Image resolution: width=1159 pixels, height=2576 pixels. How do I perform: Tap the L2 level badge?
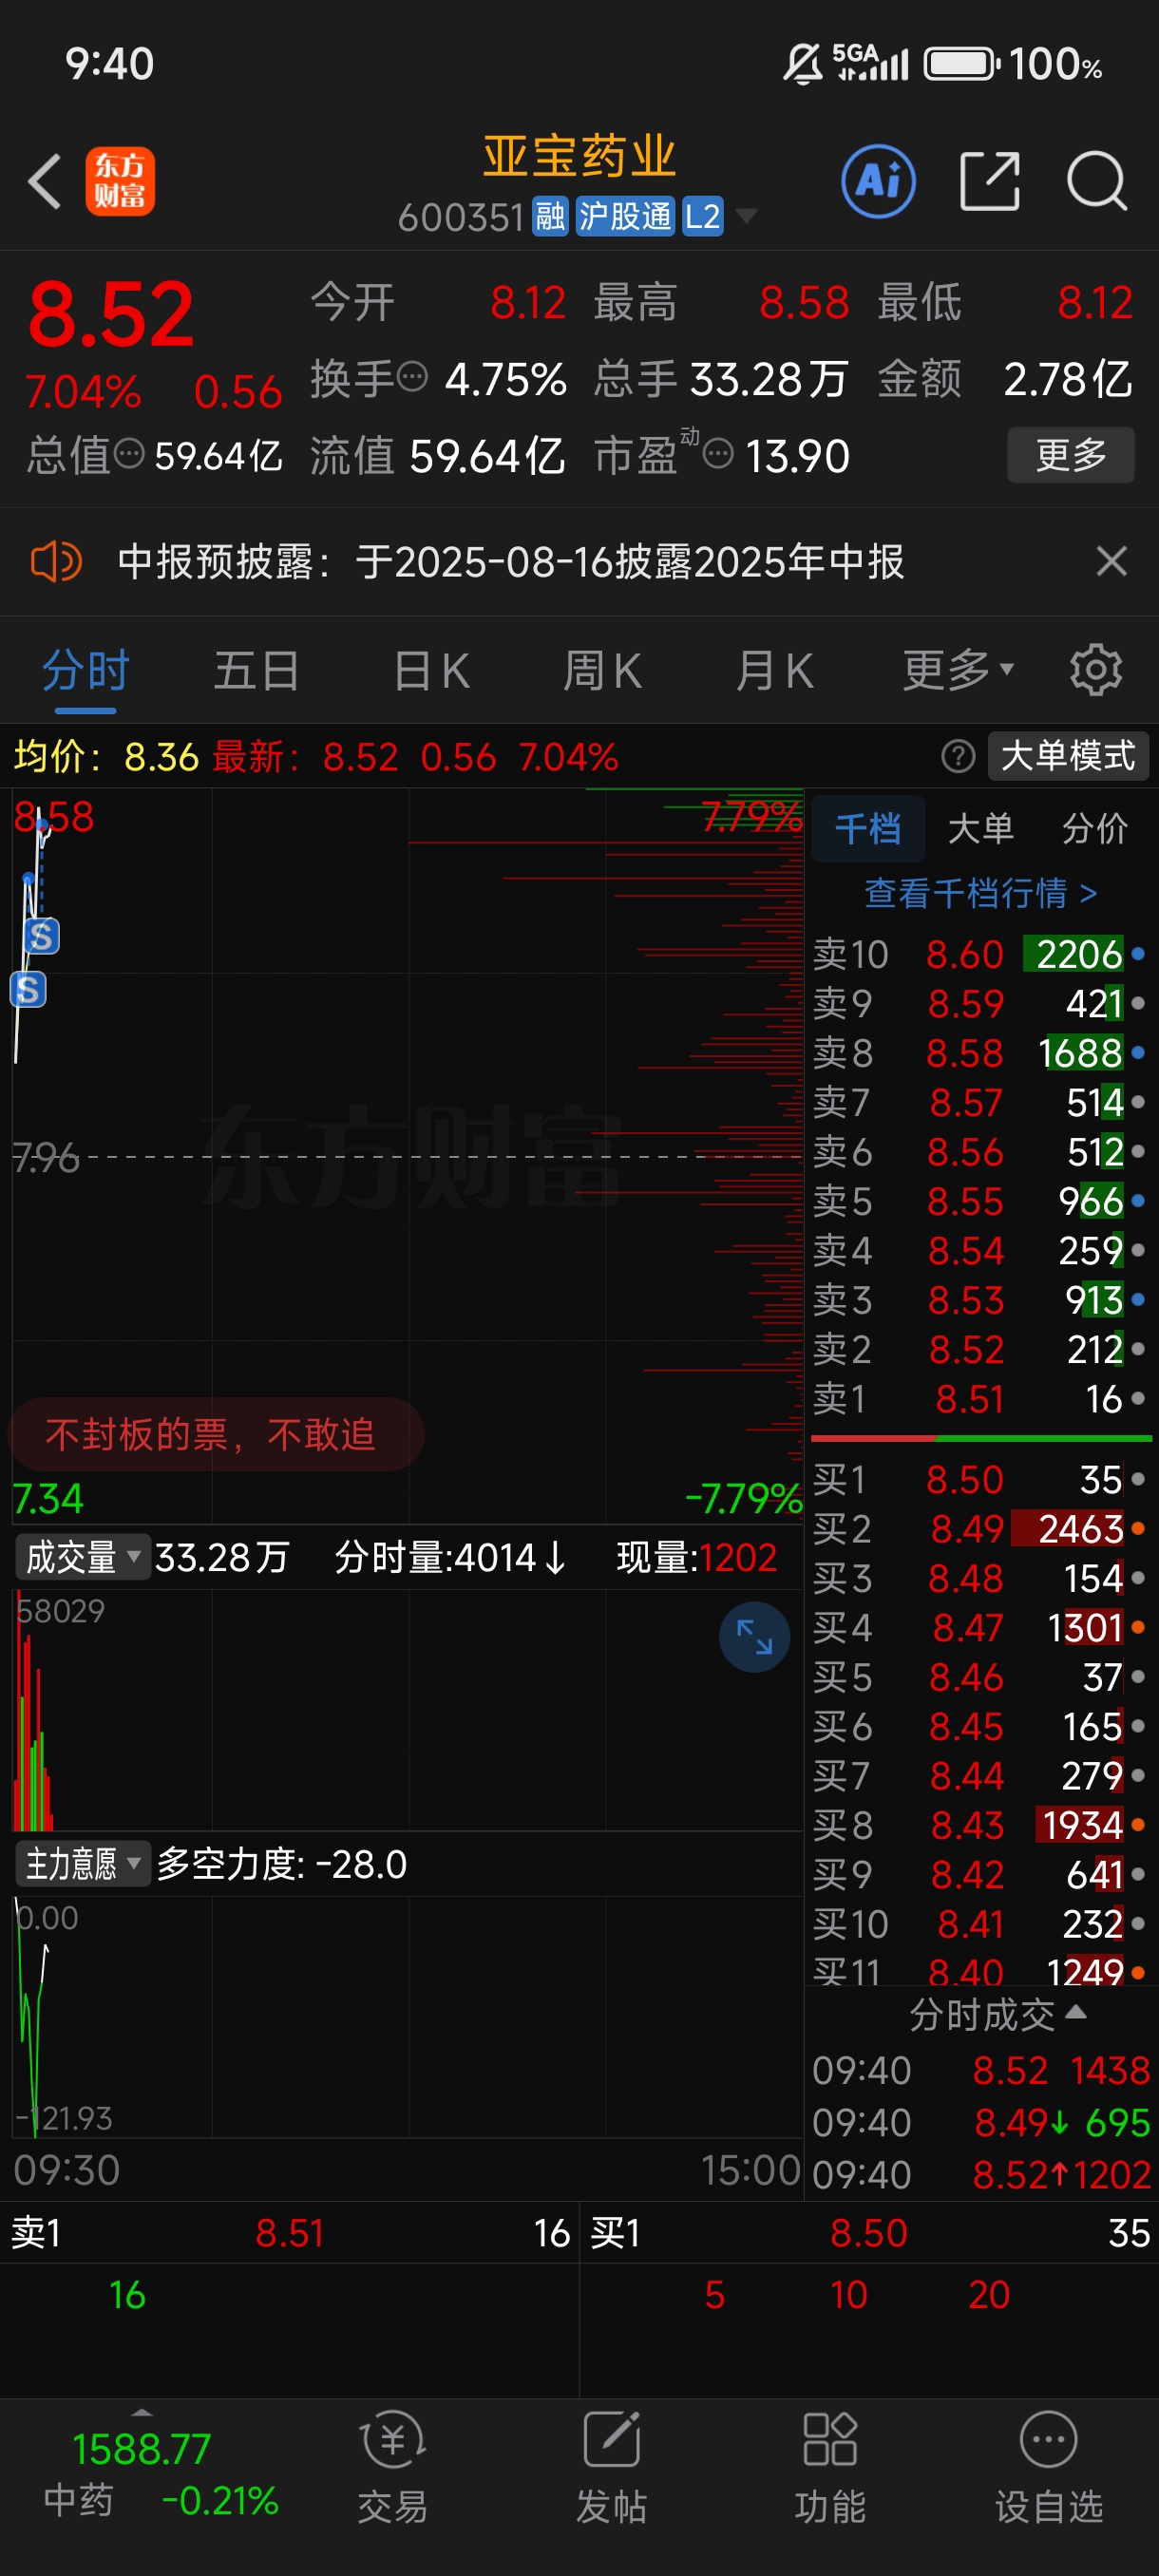[702, 216]
